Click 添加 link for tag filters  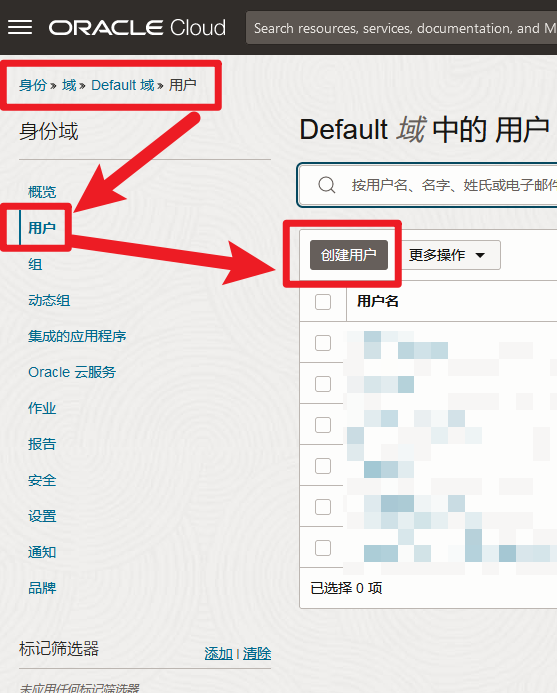click(x=218, y=653)
